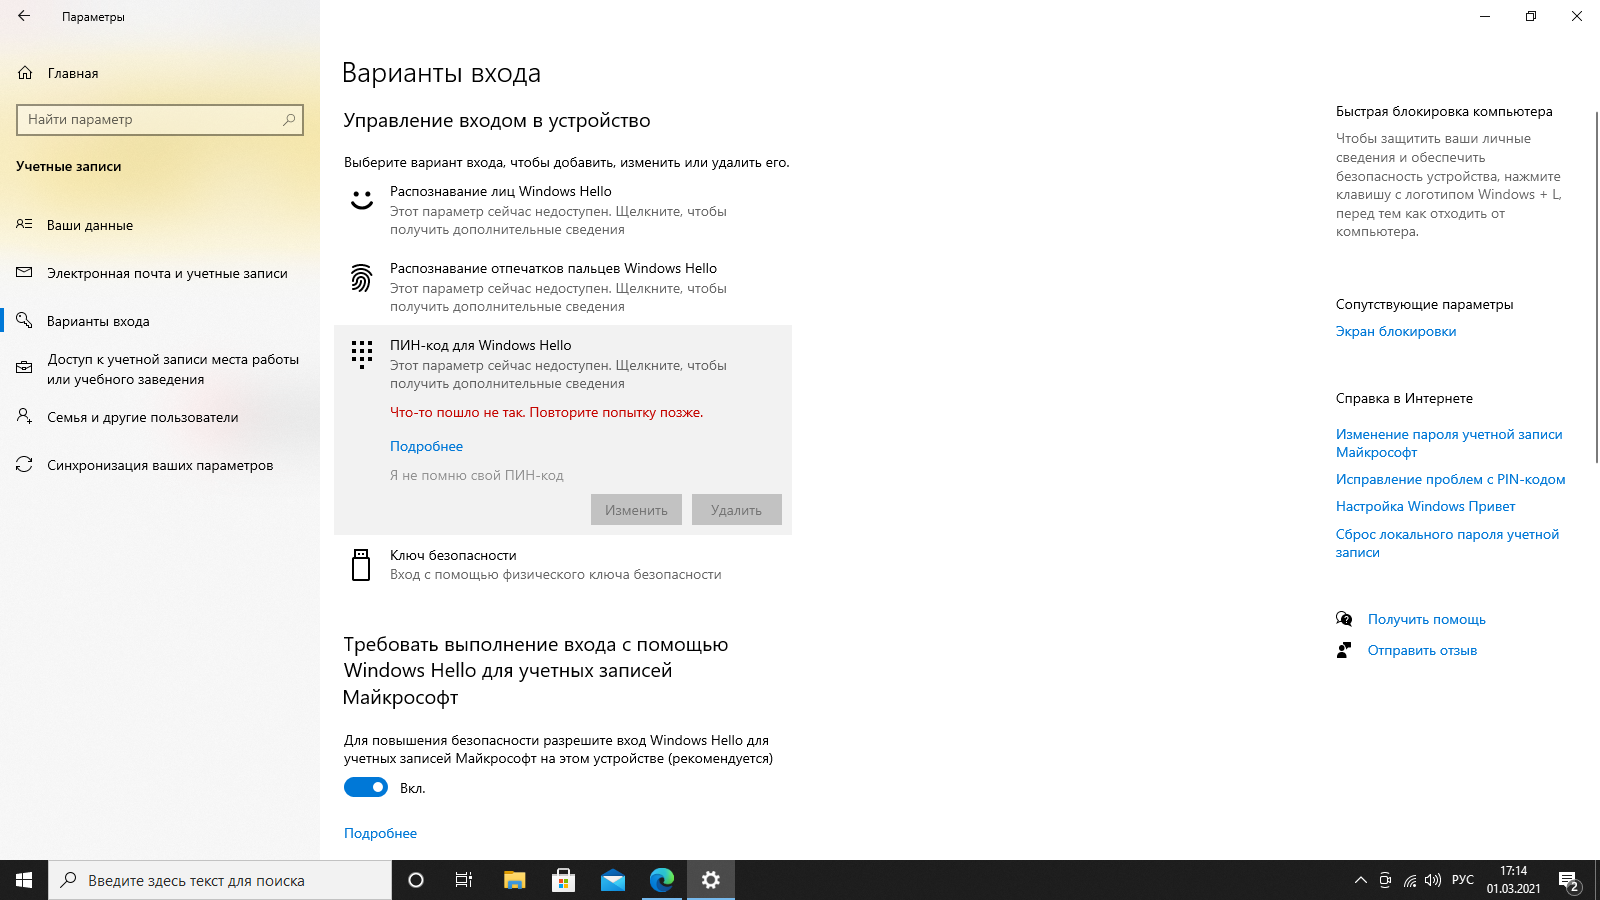Open Изменение пароля учетной записи Майкрософт
This screenshot has width=1600, height=900.
click(1449, 443)
